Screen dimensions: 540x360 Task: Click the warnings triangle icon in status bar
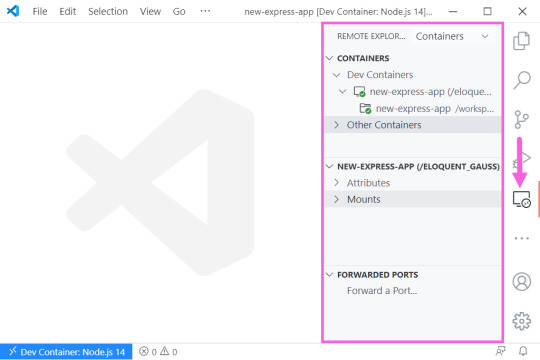[165, 351]
